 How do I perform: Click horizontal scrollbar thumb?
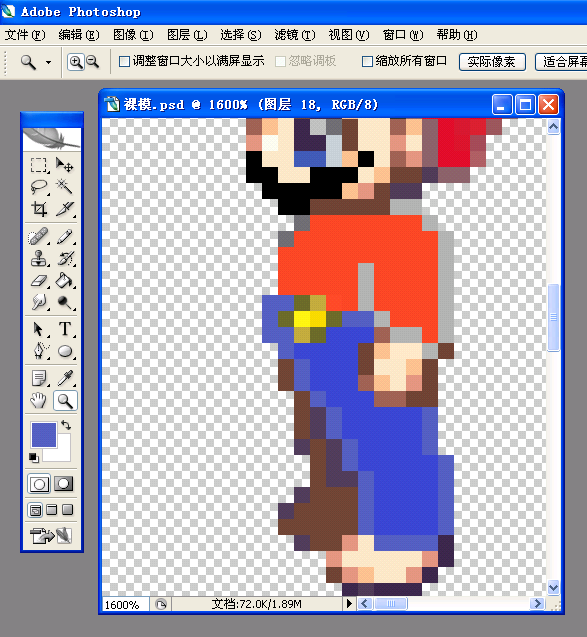point(390,604)
